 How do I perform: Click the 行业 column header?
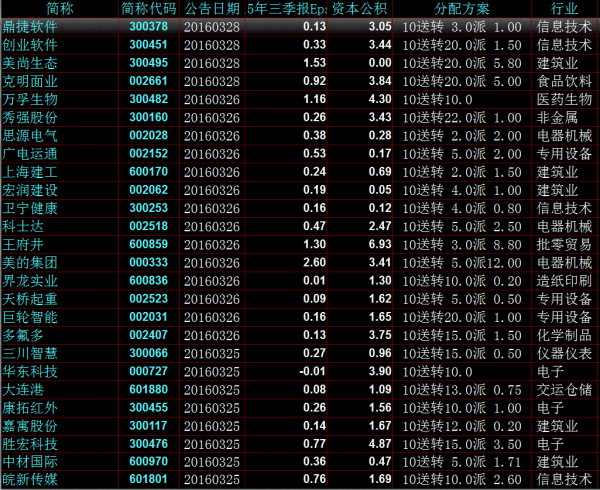point(564,9)
